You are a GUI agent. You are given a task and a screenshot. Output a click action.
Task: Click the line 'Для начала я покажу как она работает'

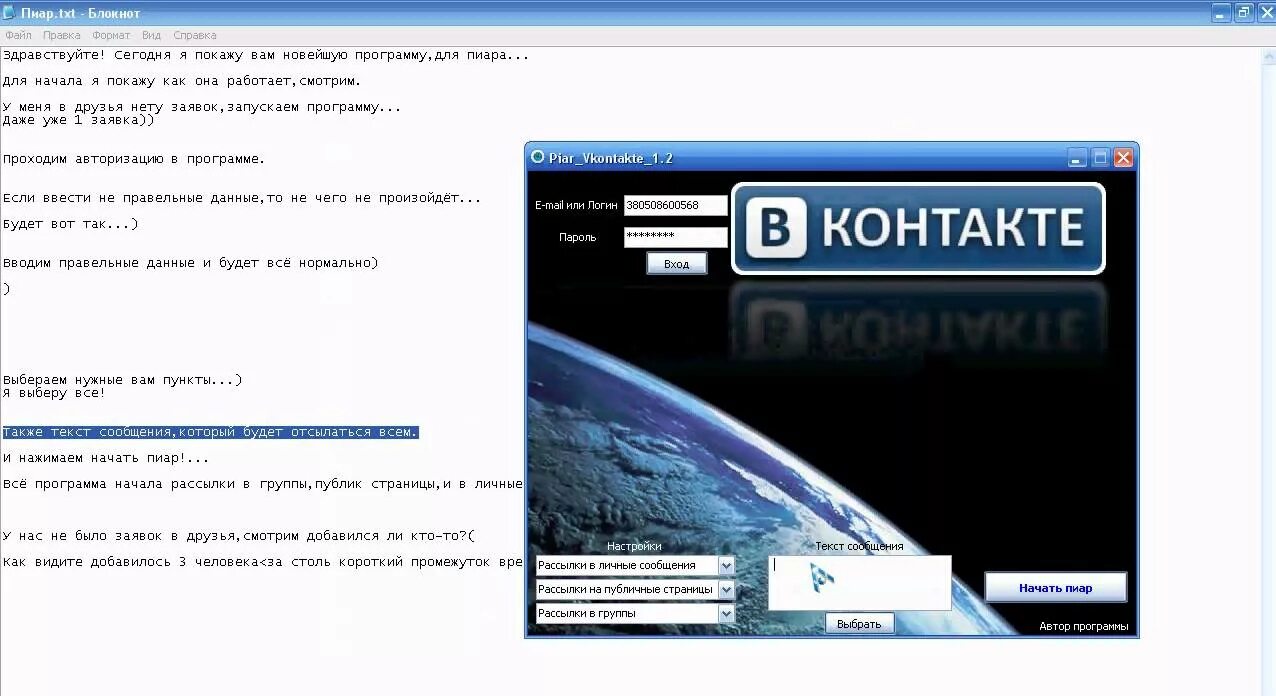[182, 81]
